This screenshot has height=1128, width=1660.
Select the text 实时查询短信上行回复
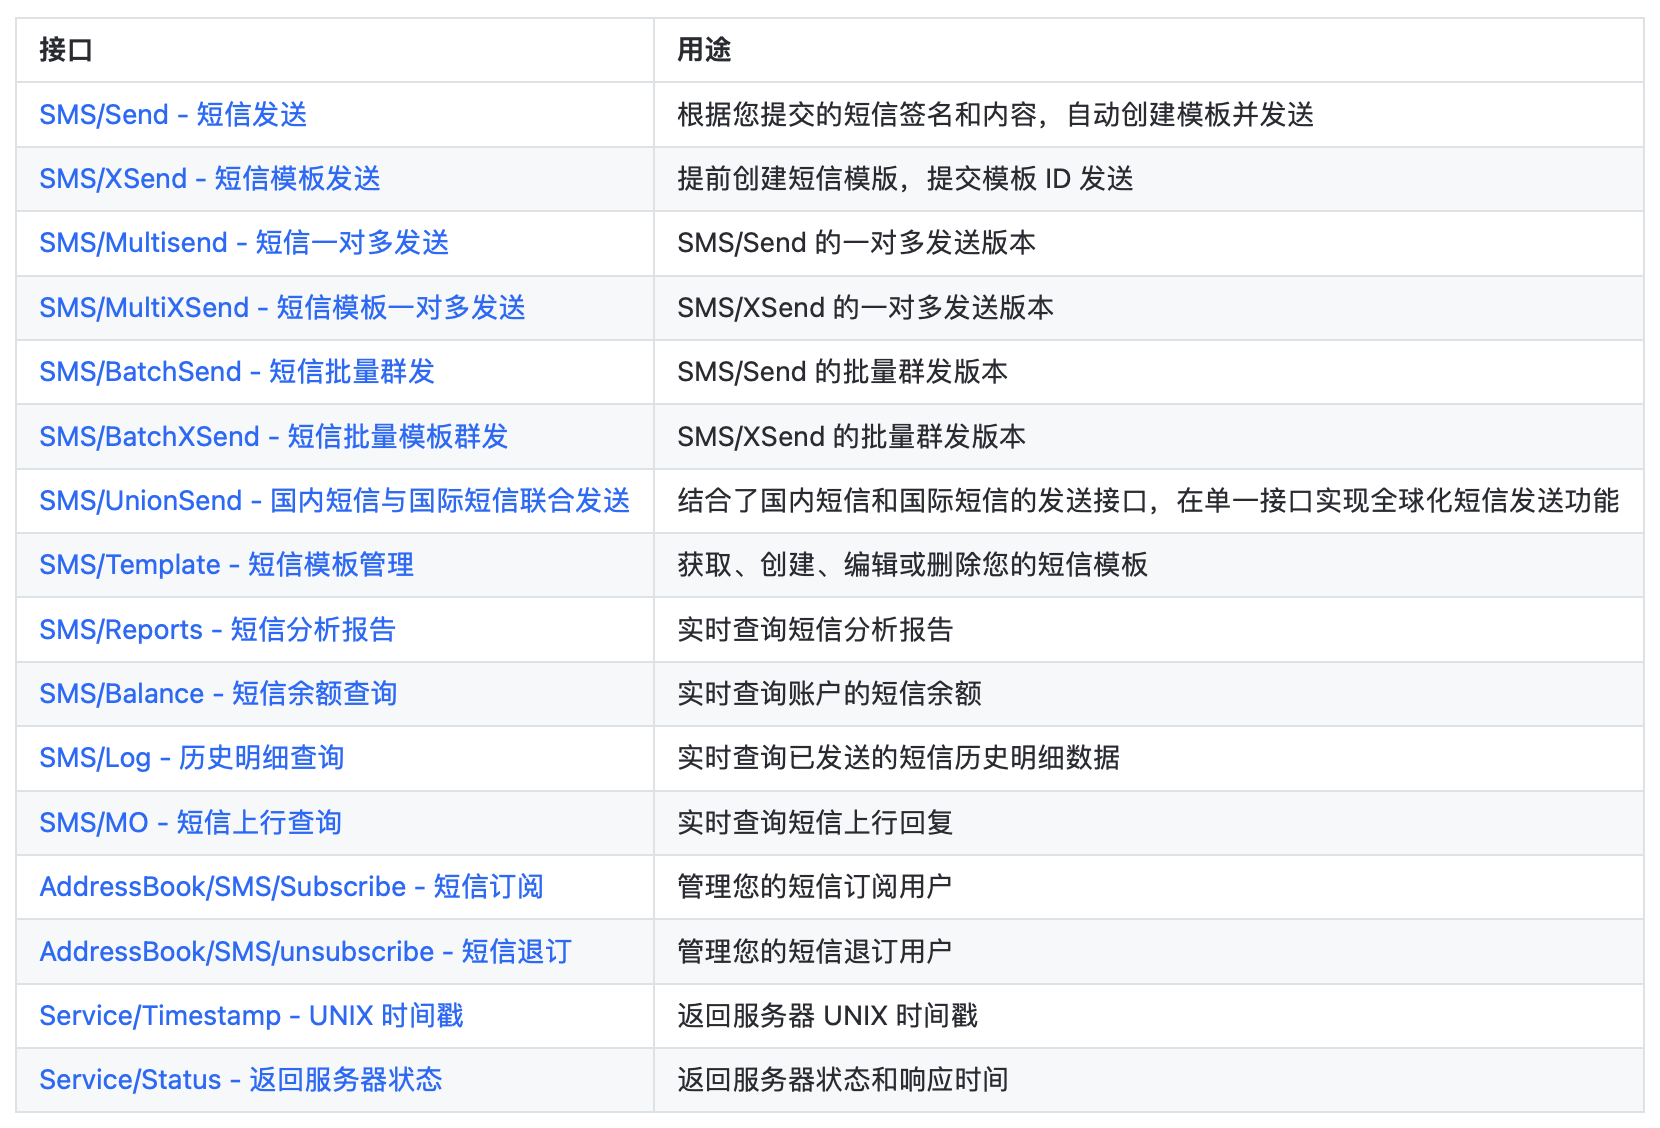815,823
